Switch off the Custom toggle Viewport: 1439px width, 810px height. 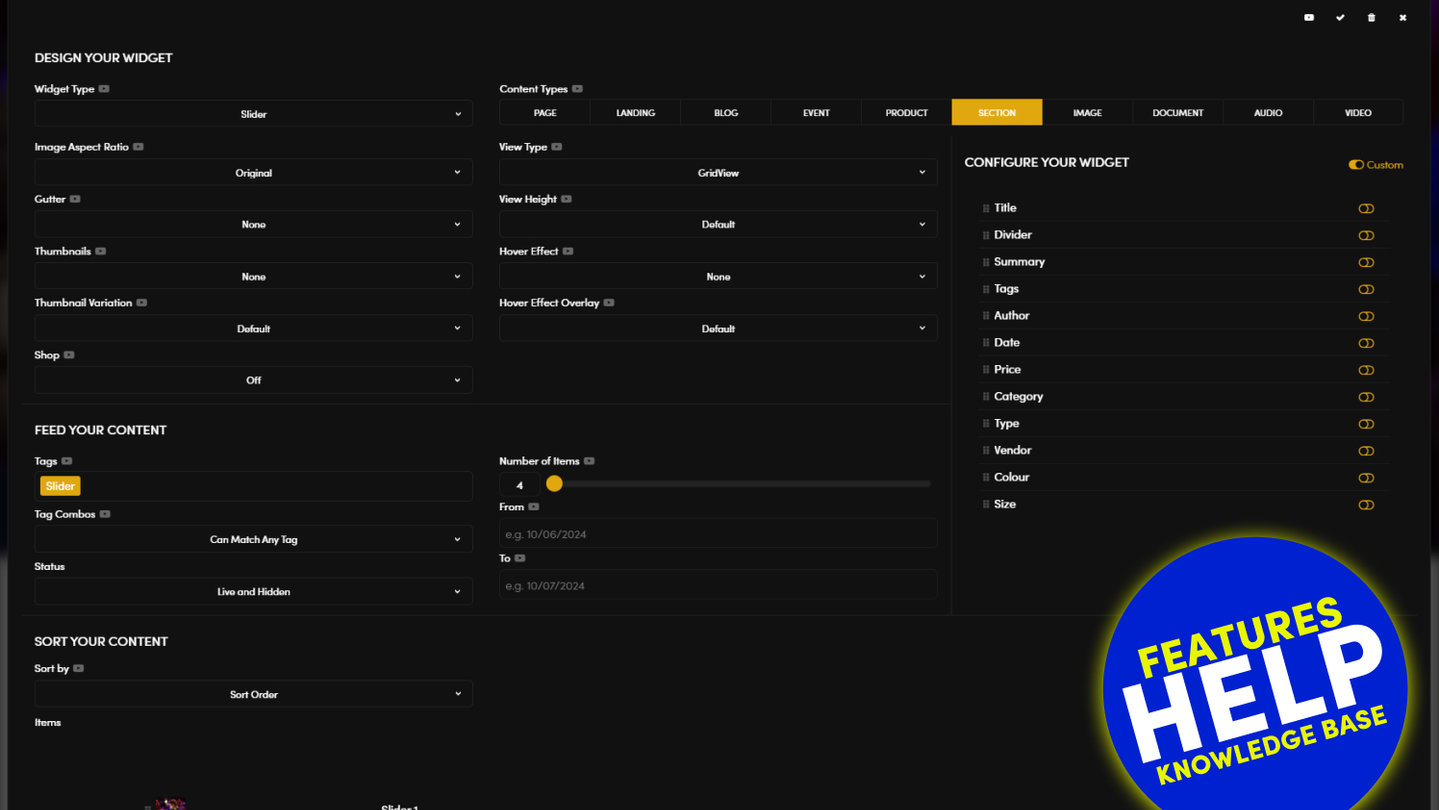(x=1356, y=165)
